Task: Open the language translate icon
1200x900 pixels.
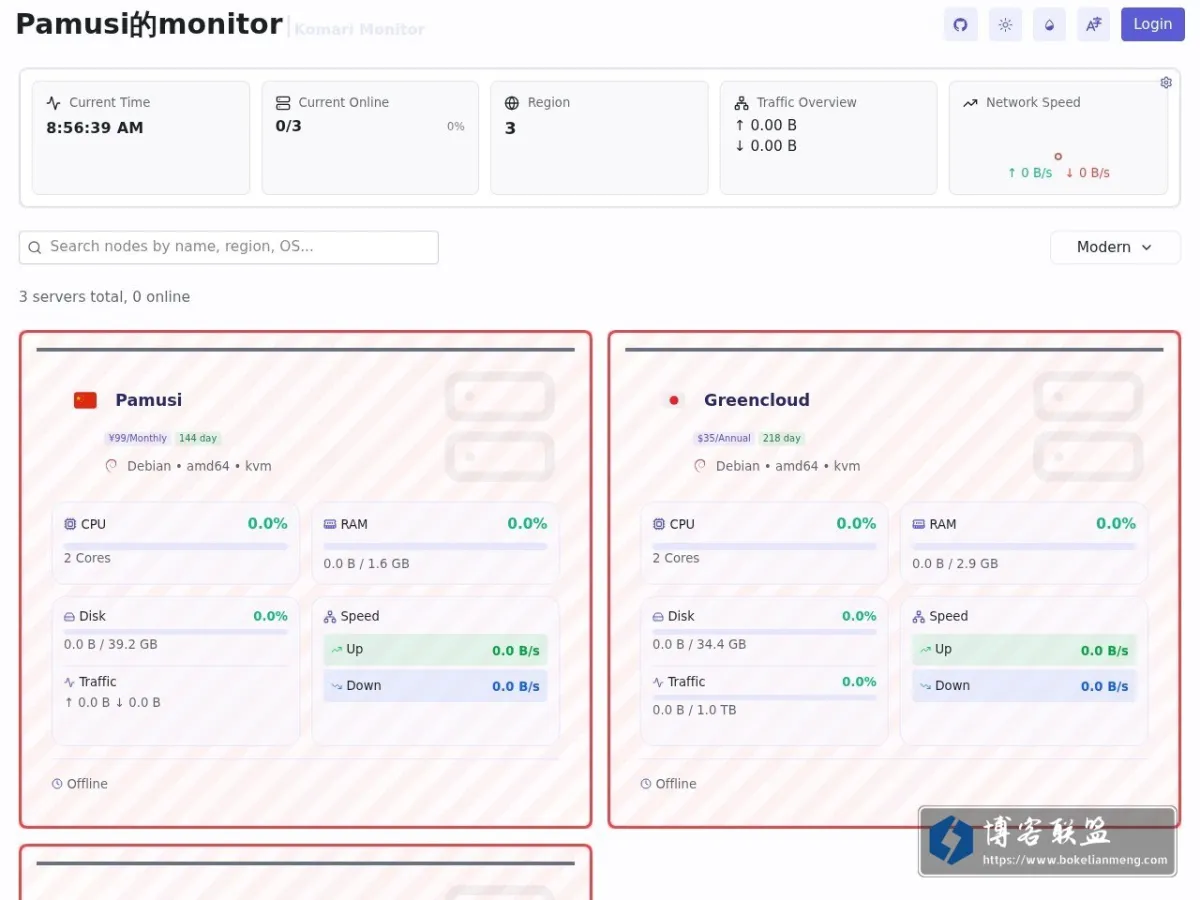Action: click(1093, 25)
